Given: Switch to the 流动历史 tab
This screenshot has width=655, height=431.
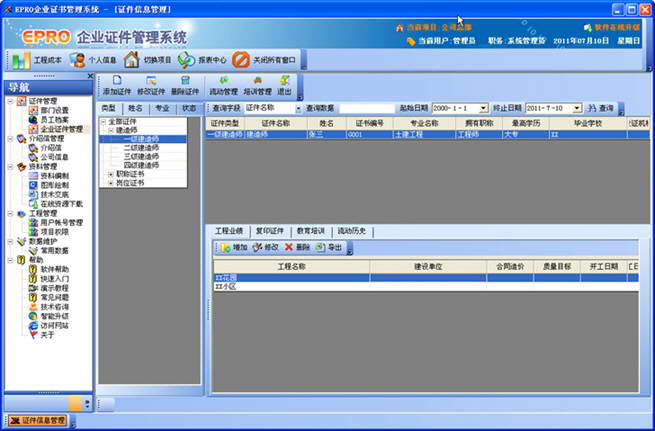Looking at the screenshot, I should tap(352, 231).
